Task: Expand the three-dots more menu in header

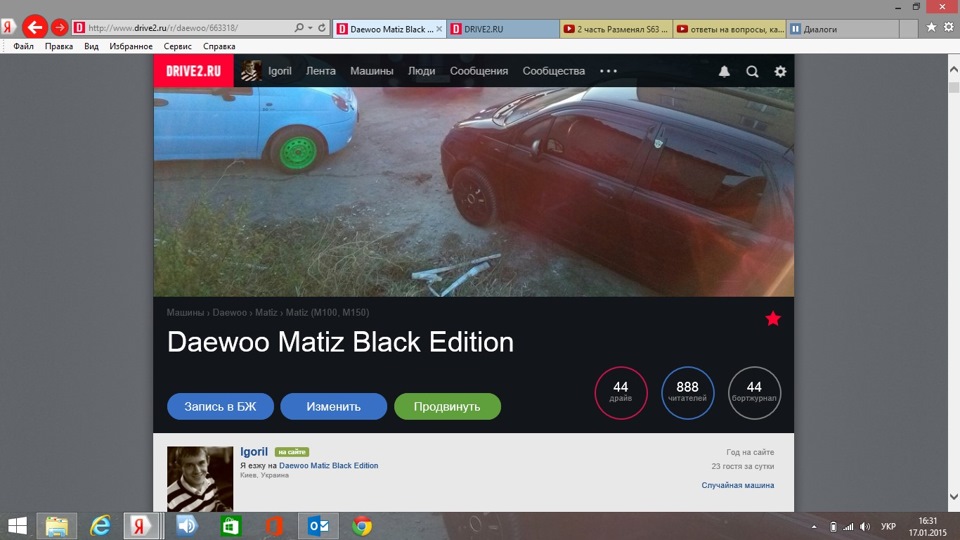Action: (x=608, y=71)
